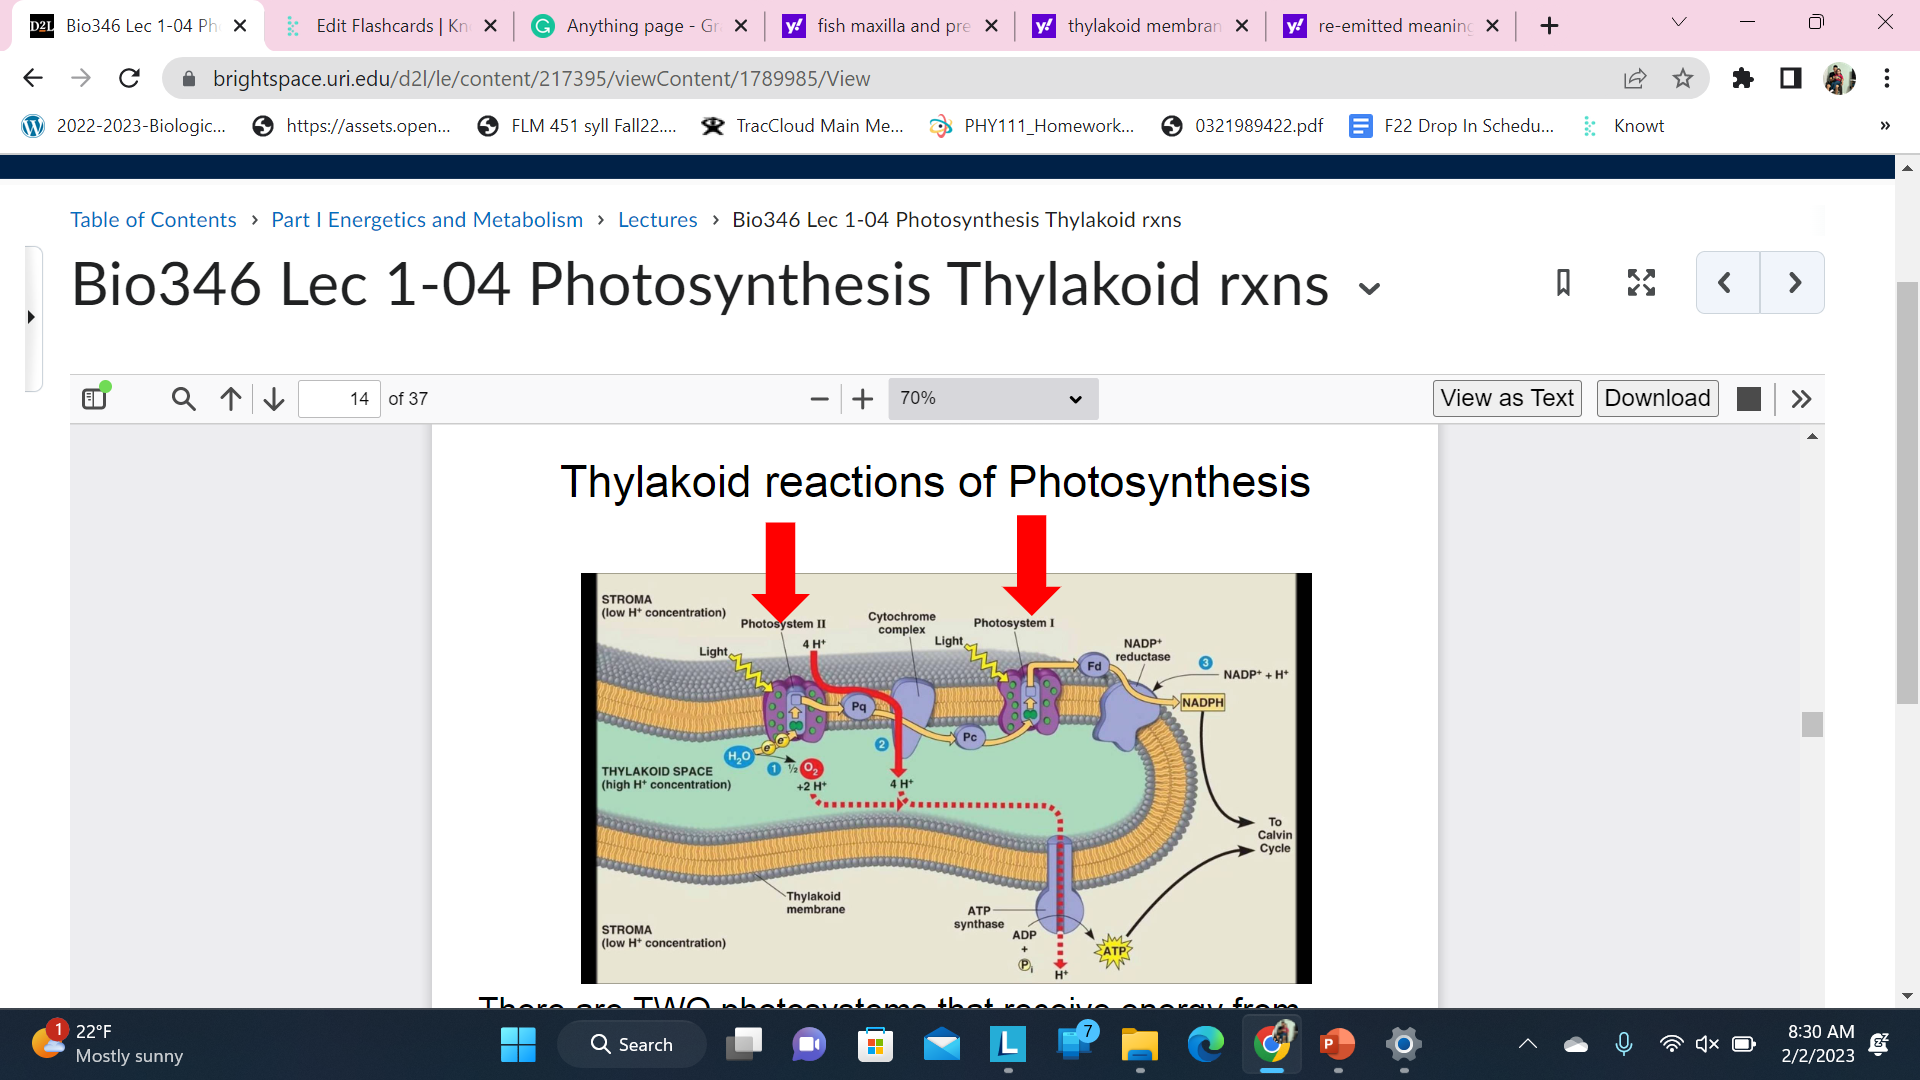This screenshot has width=1920, height=1080.
Task: Open the Chrome extensions puzzle icon
Action: [x=1743, y=78]
